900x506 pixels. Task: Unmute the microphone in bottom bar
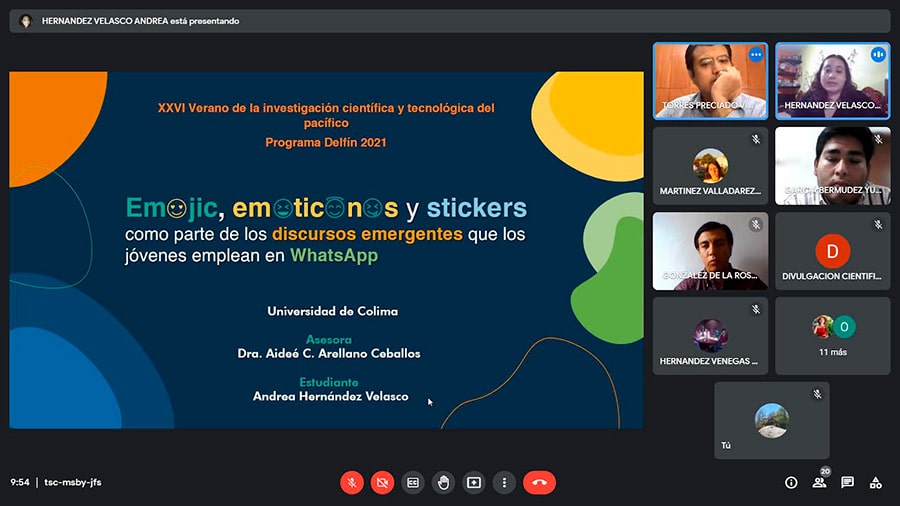tap(352, 482)
